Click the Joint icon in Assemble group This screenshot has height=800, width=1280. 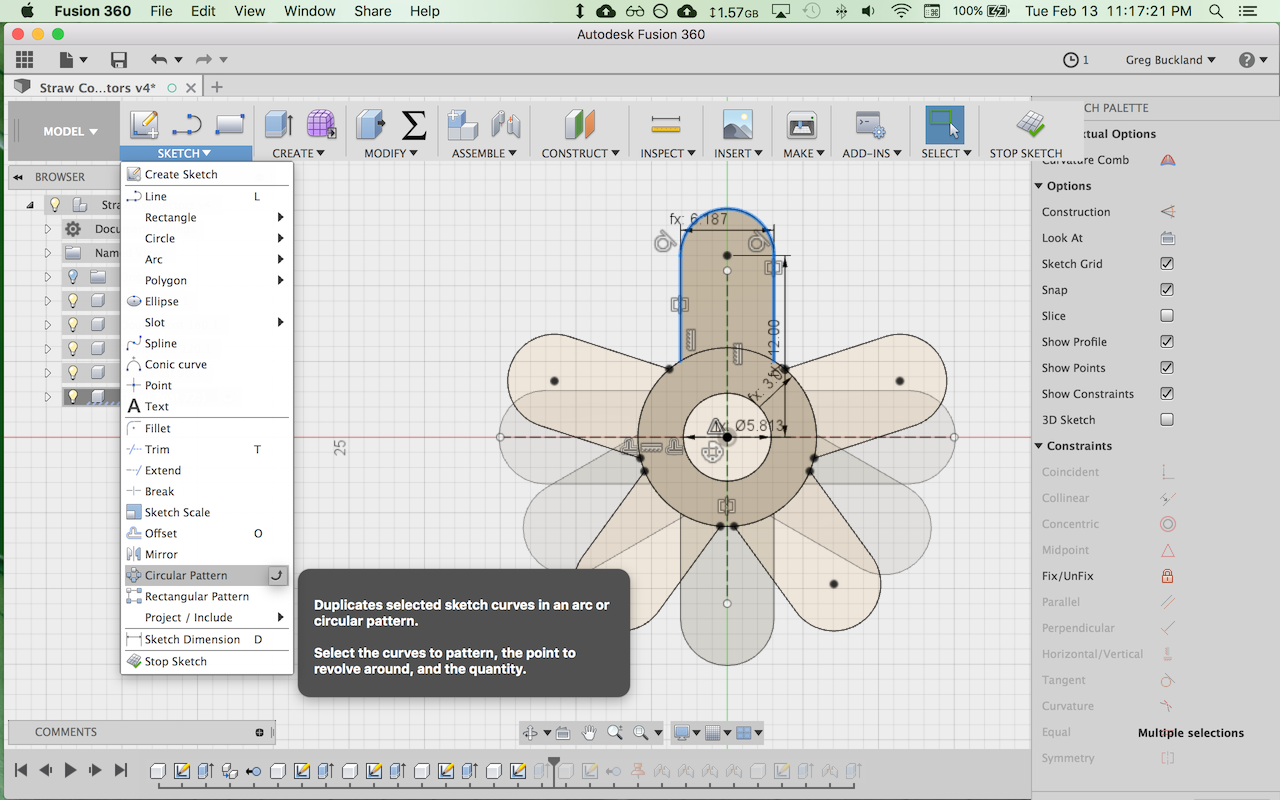[506, 125]
